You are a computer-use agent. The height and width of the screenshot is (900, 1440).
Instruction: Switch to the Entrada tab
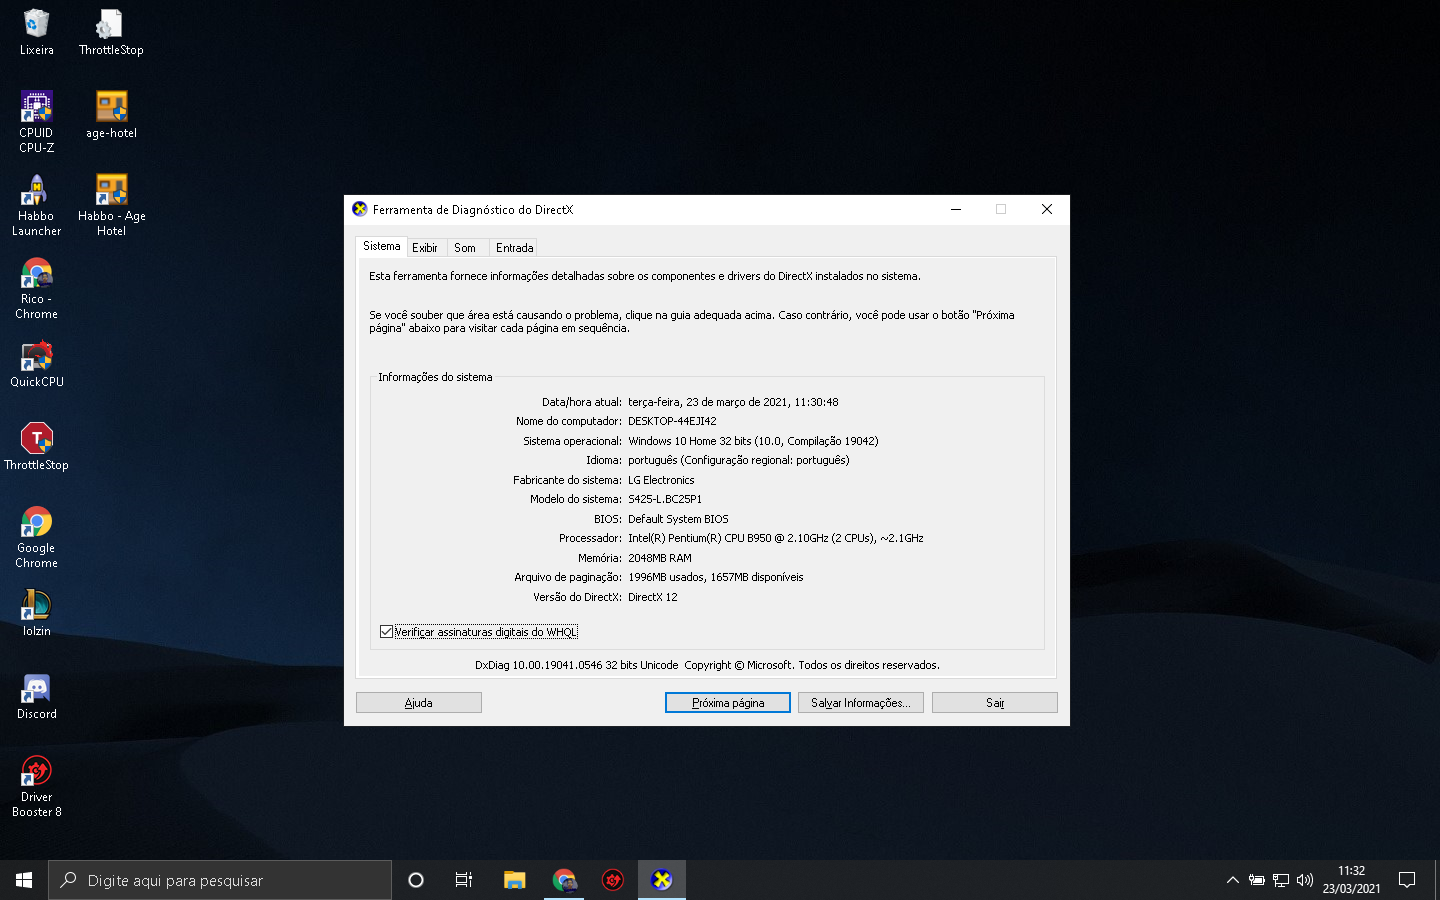514,248
